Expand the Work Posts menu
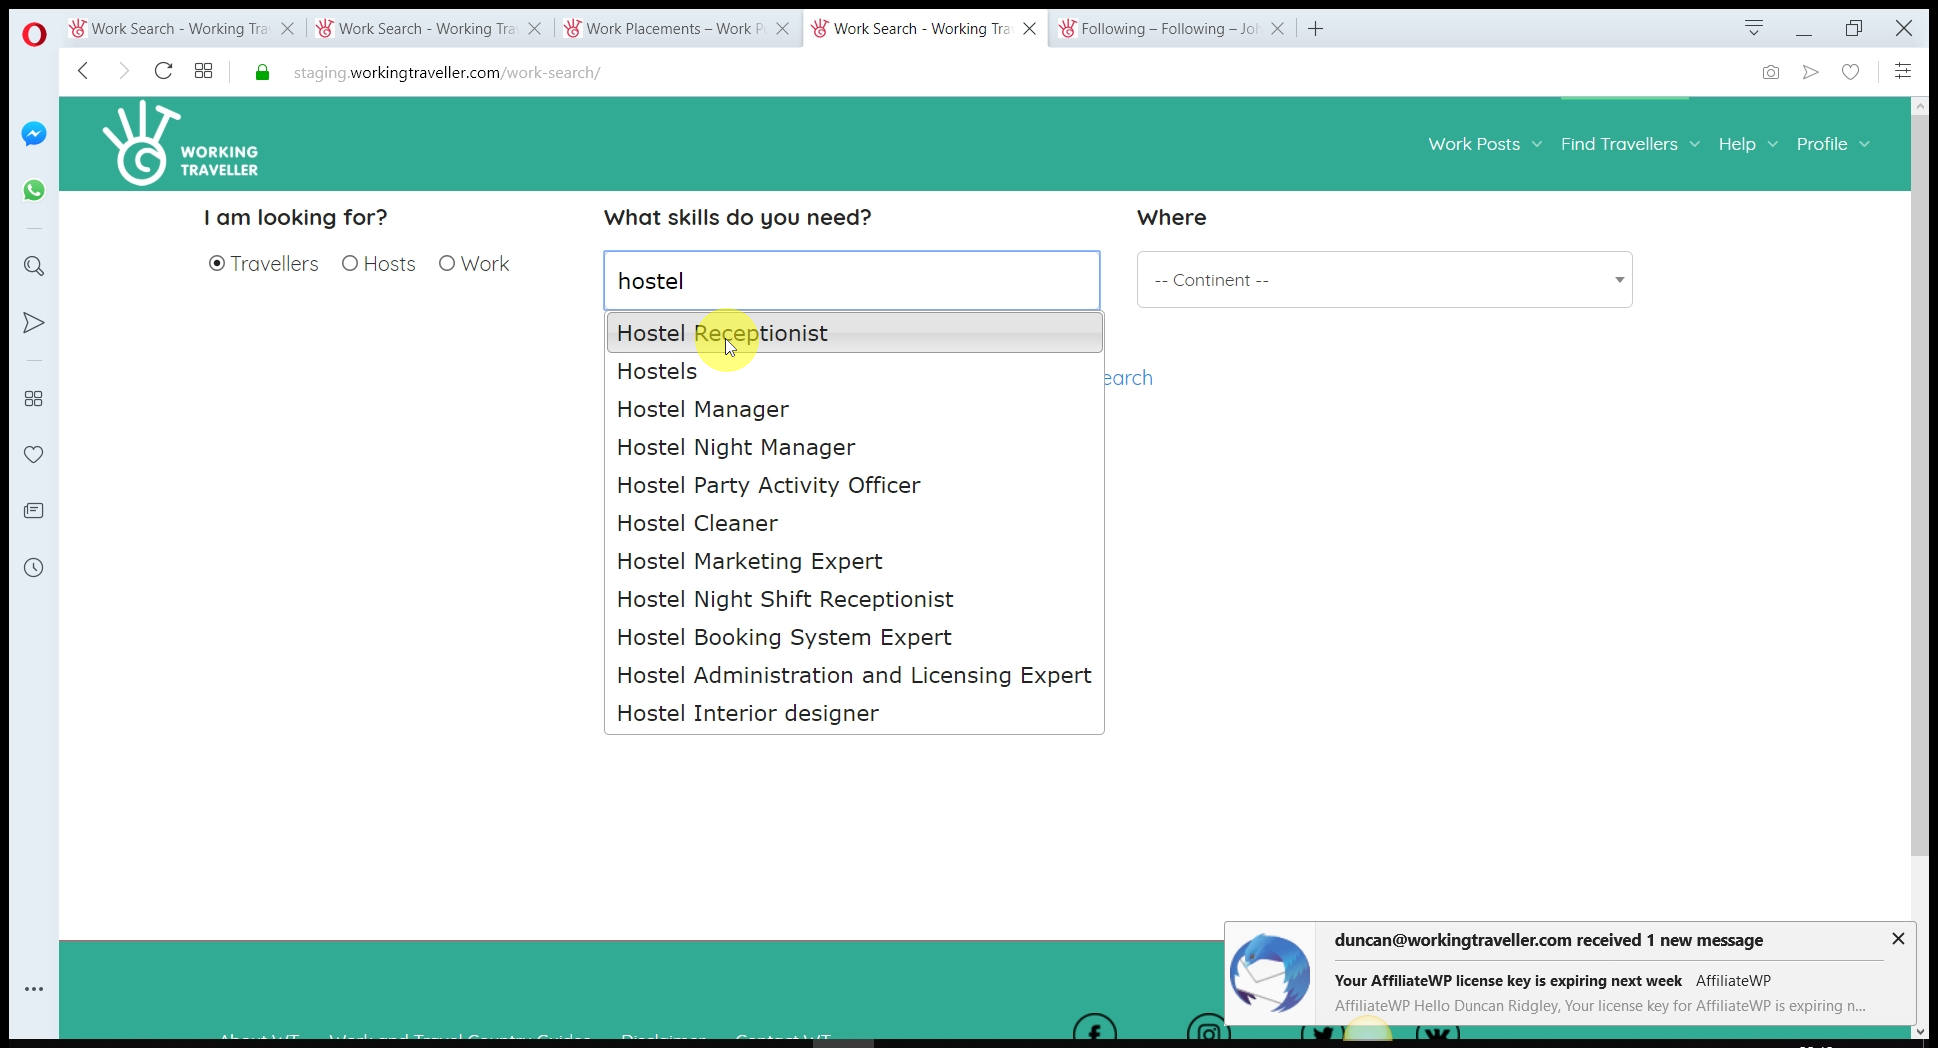Image resolution: width=1938 pixels, height=1048 pixels. pyautogui.click(x=1484, y=144)
